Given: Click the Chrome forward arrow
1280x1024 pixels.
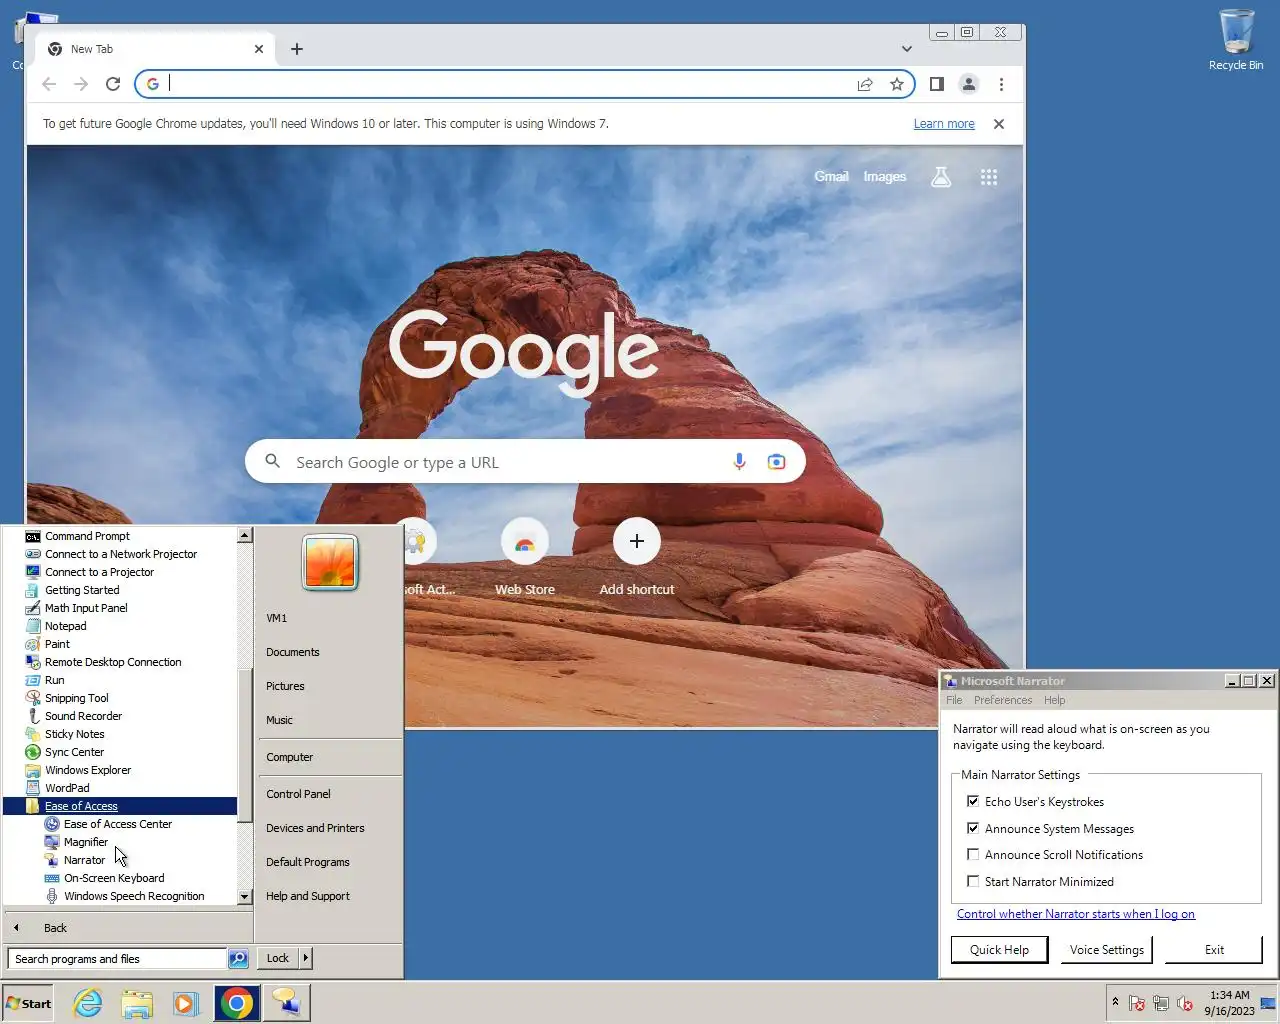Looking at the screenshot, I should point(81,84).
